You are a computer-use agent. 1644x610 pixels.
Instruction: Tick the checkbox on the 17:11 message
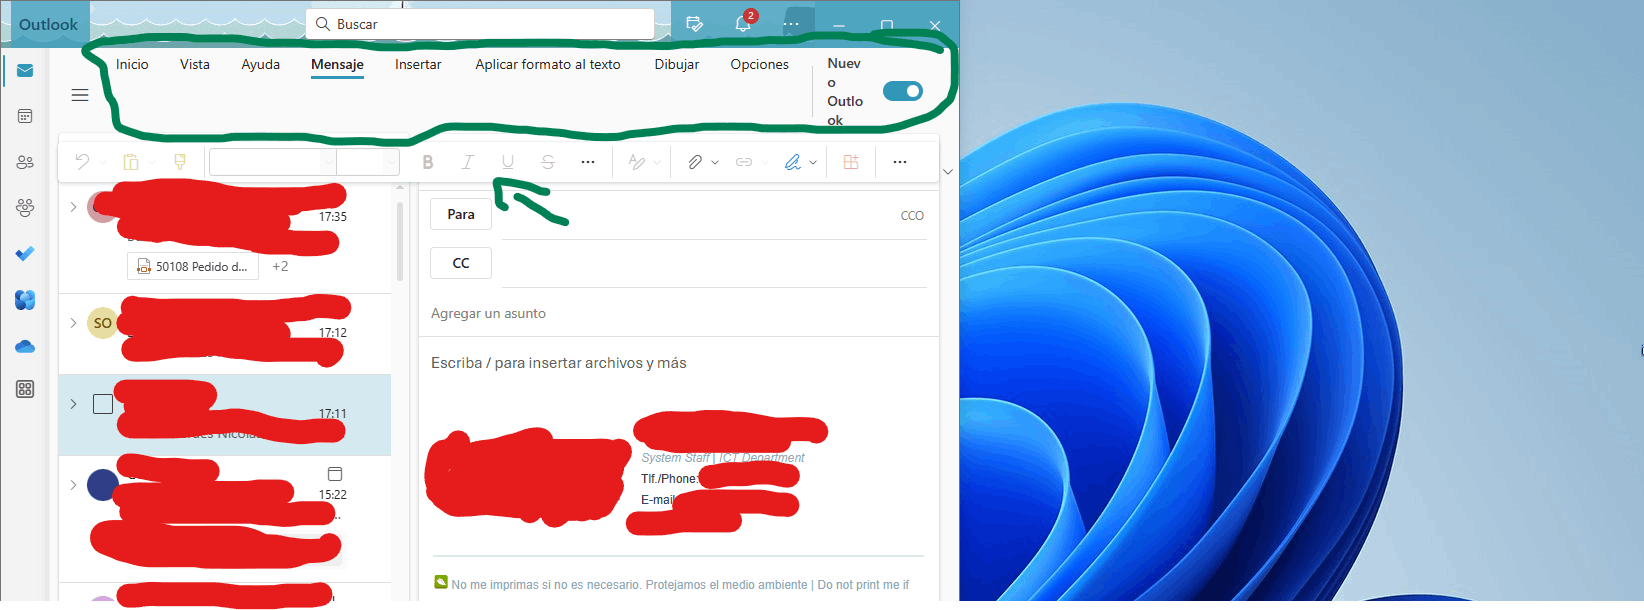[x=103, y=404]
